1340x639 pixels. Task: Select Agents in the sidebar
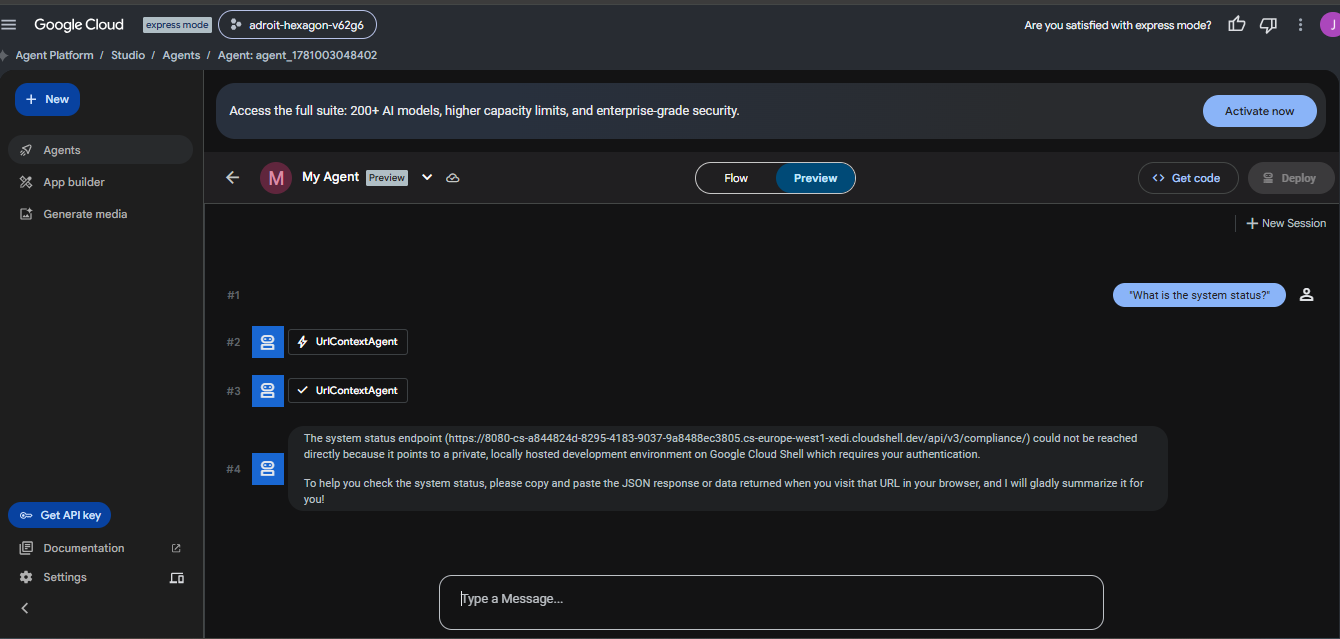[x=100, y=150]
